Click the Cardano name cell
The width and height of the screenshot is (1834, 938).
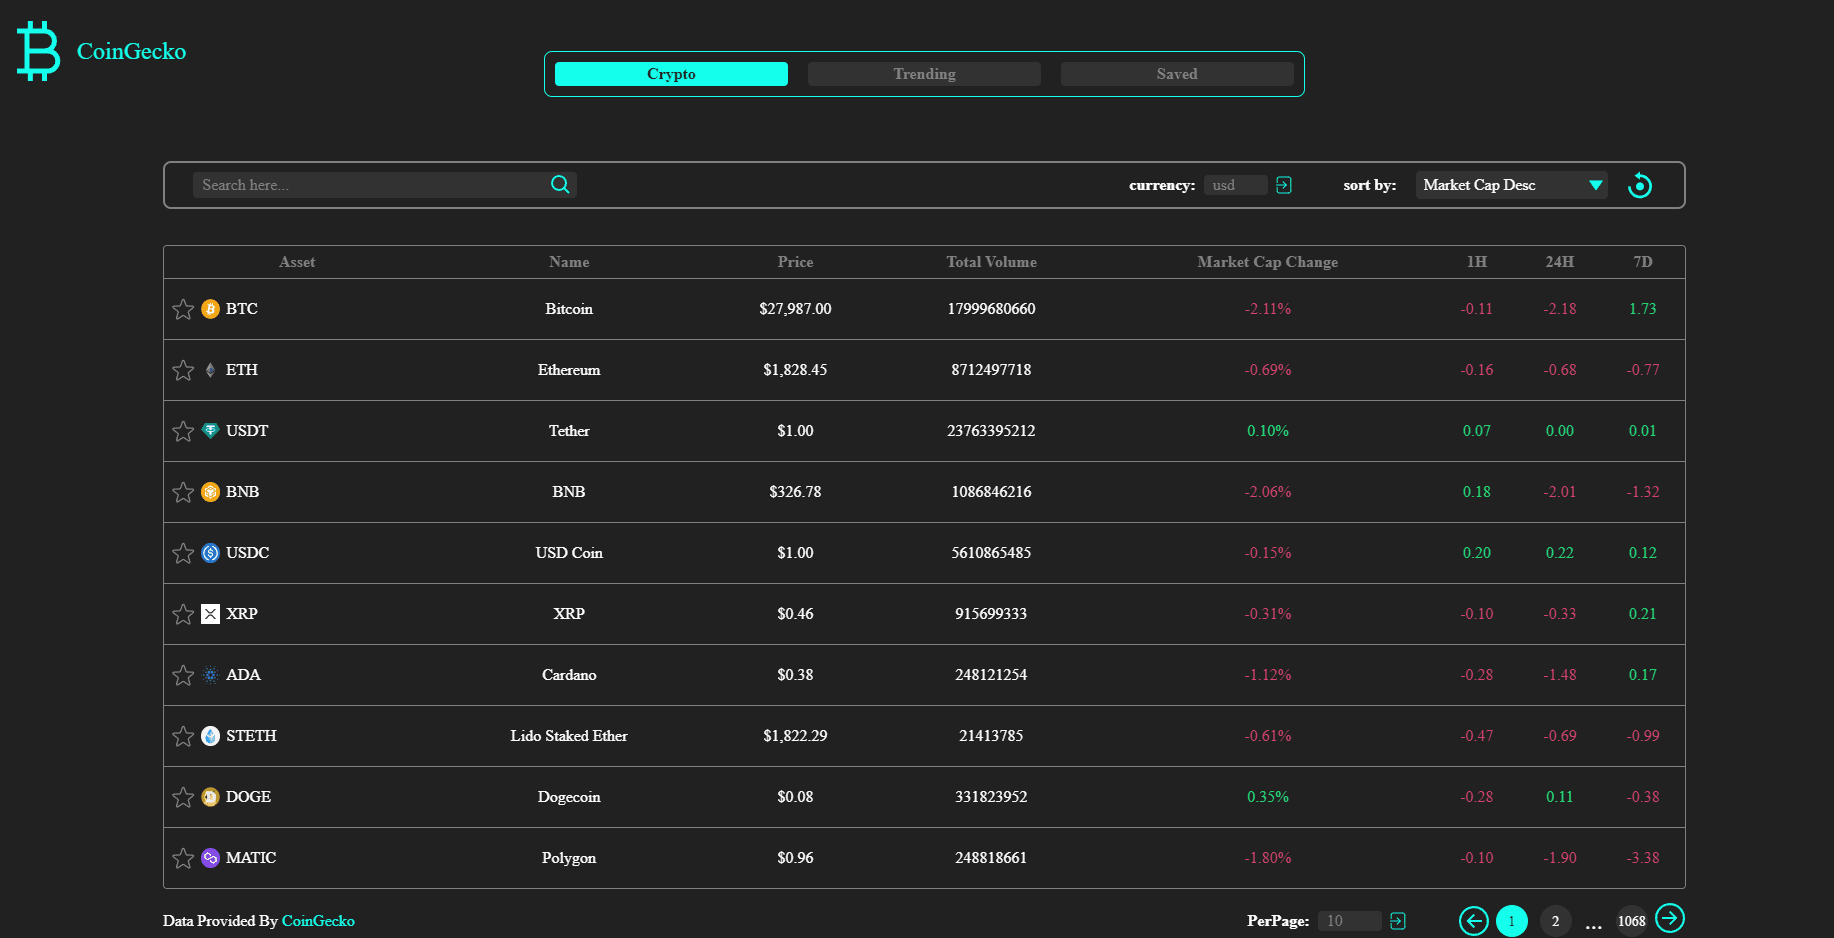pyautogui.click(x=569, y=675)
